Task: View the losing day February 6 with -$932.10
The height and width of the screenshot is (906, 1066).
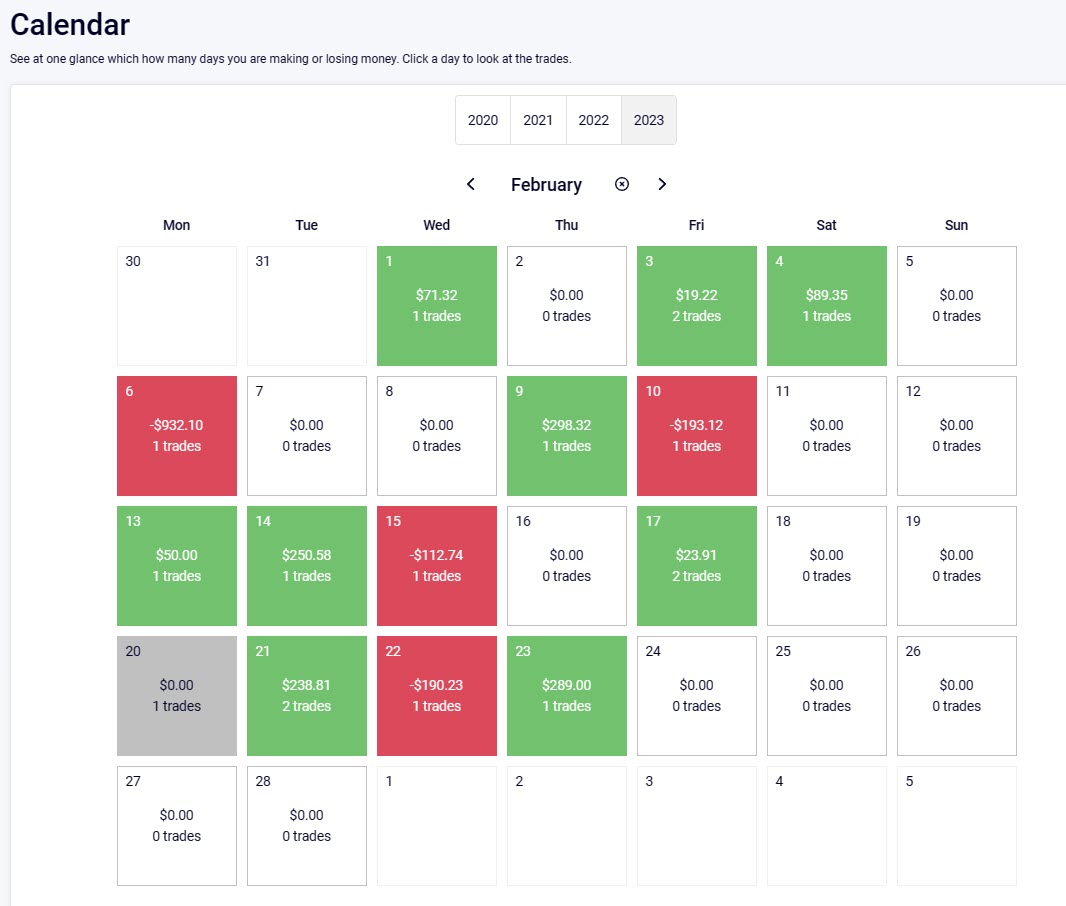Action: point(176,435)
